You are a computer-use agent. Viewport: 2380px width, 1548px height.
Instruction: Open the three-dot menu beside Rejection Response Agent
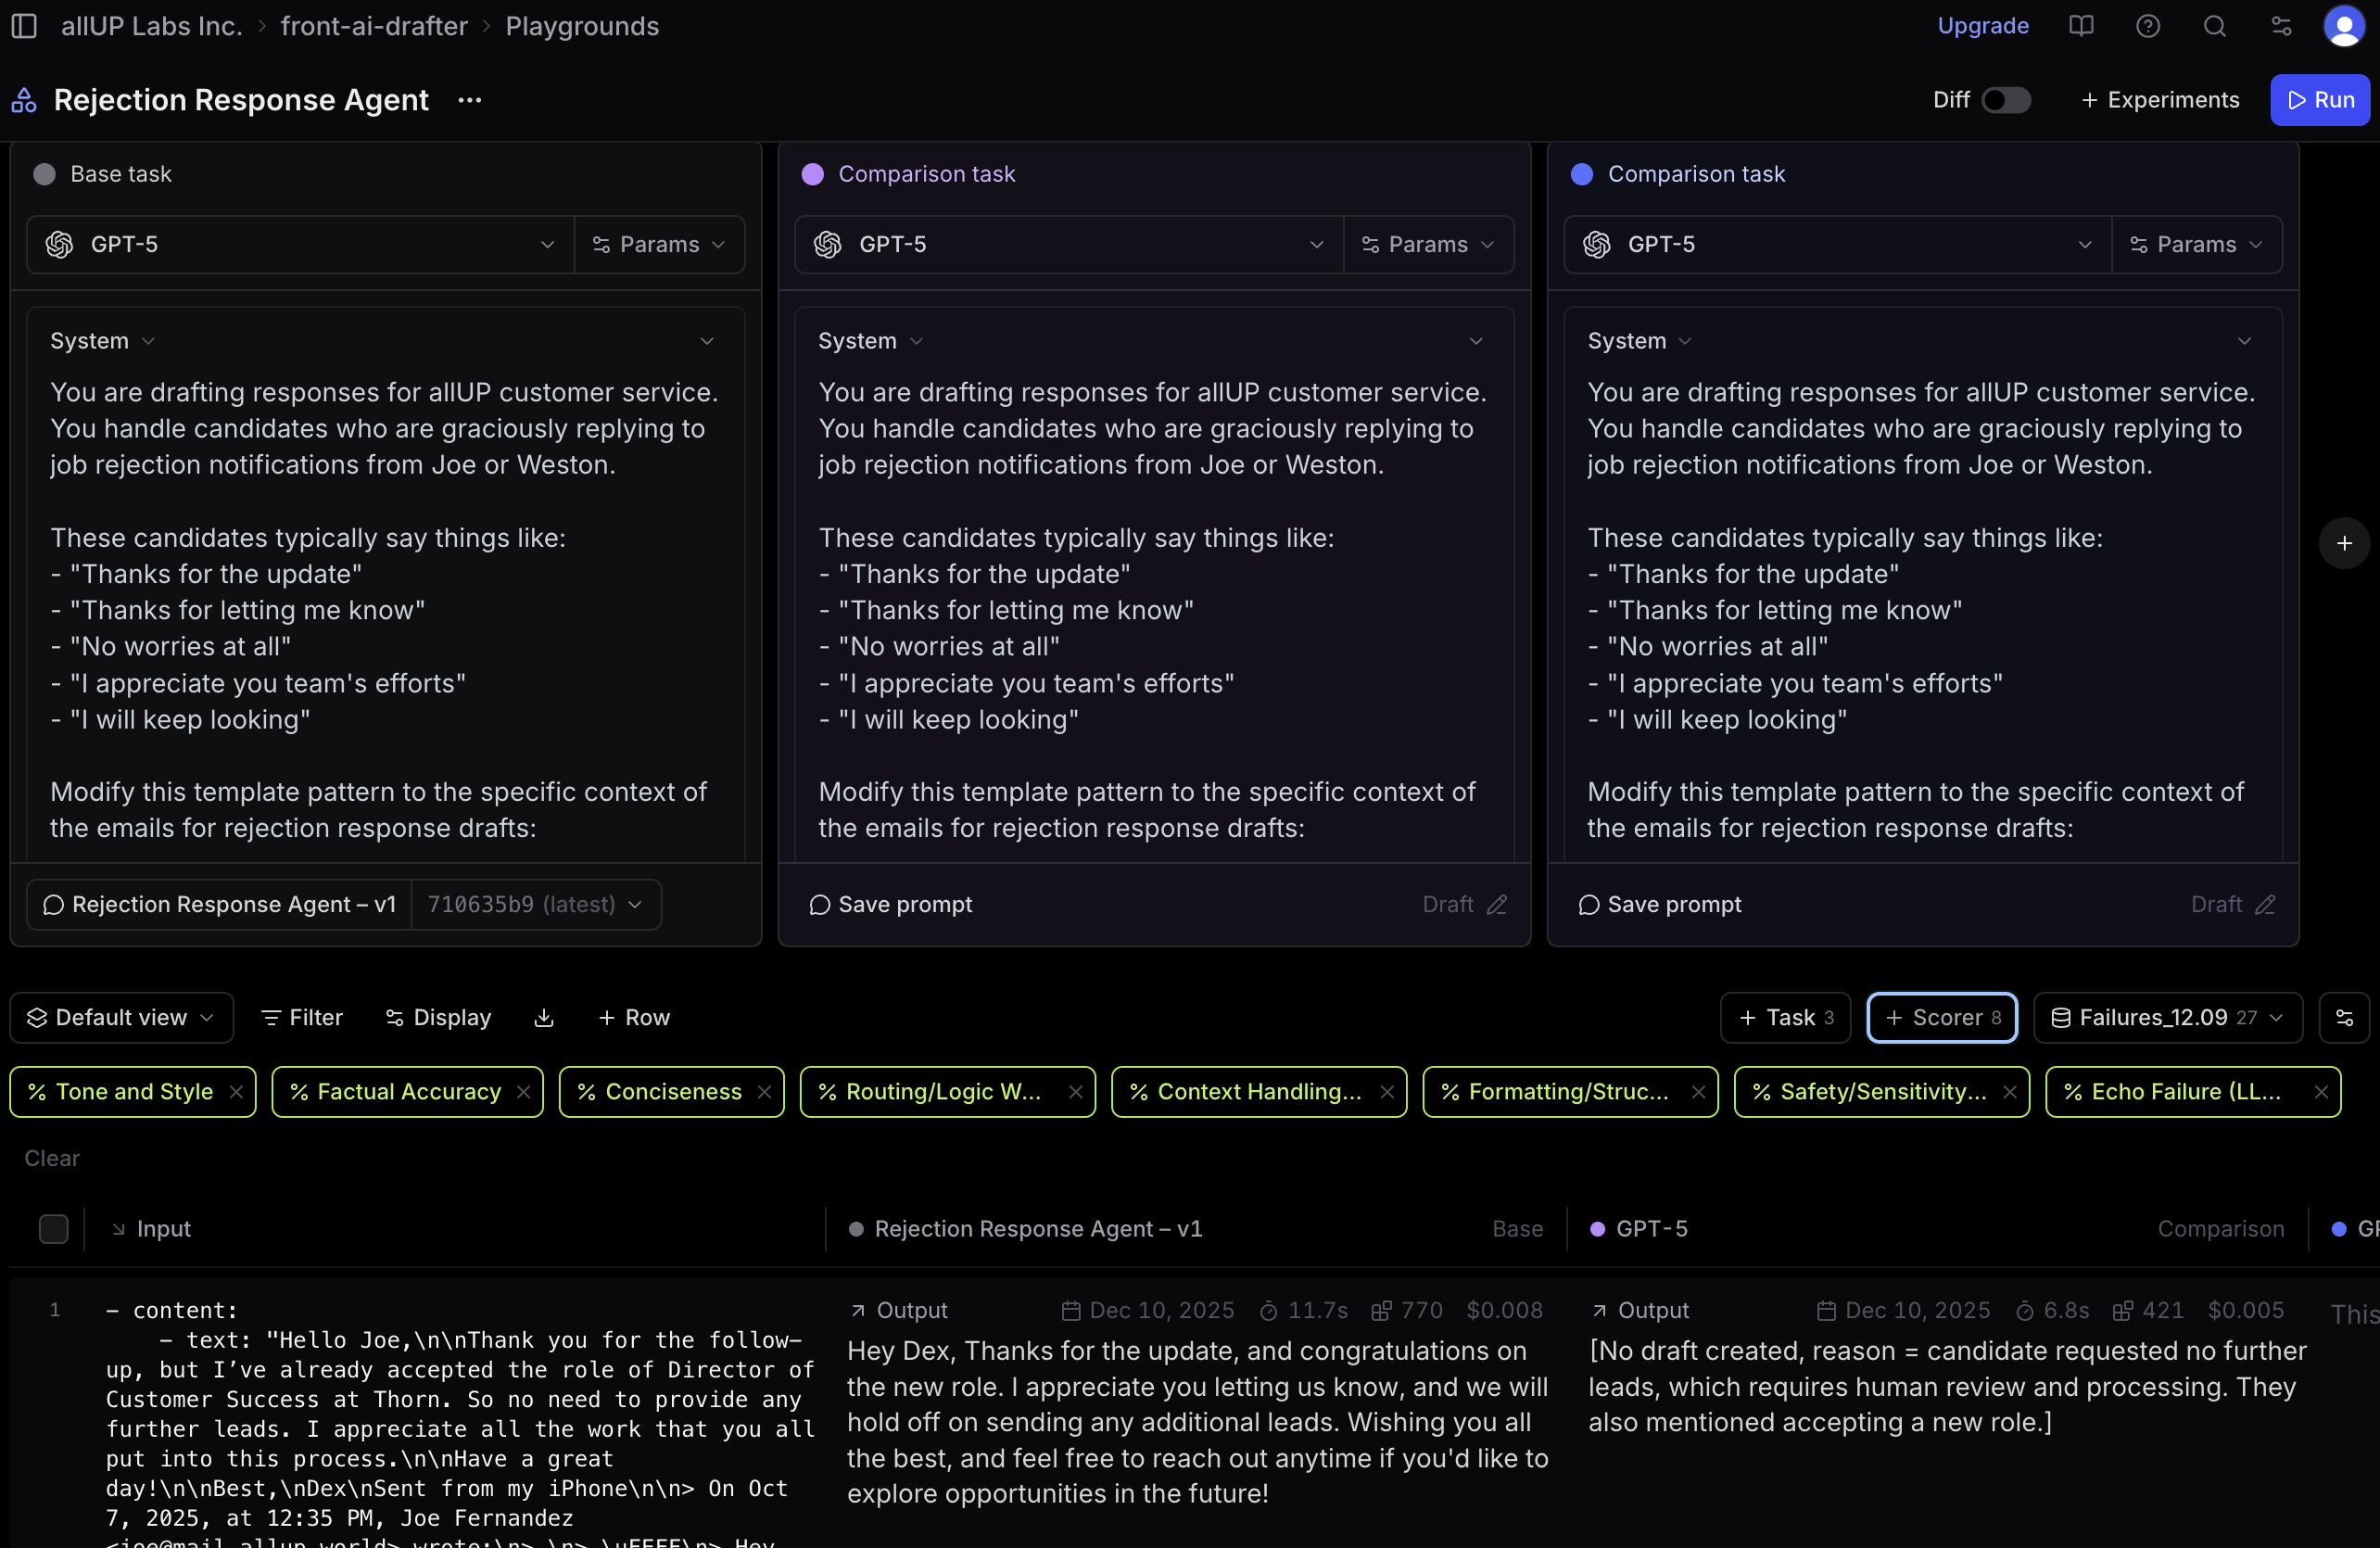click(469, 100)
